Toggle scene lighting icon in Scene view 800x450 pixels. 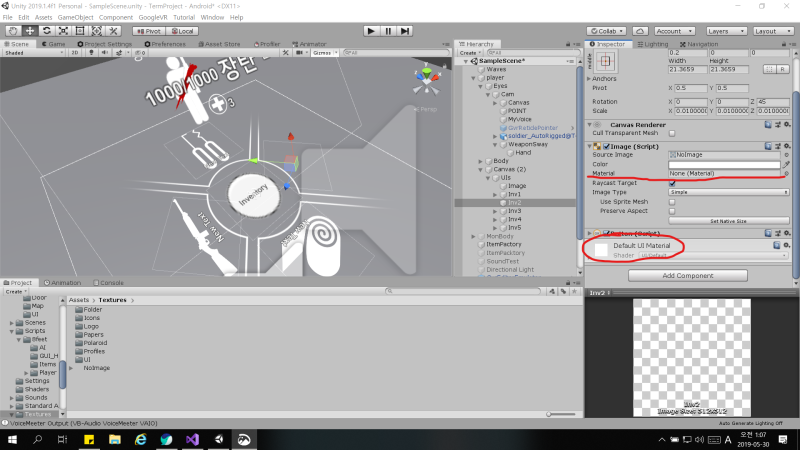[x=91, y=53]
